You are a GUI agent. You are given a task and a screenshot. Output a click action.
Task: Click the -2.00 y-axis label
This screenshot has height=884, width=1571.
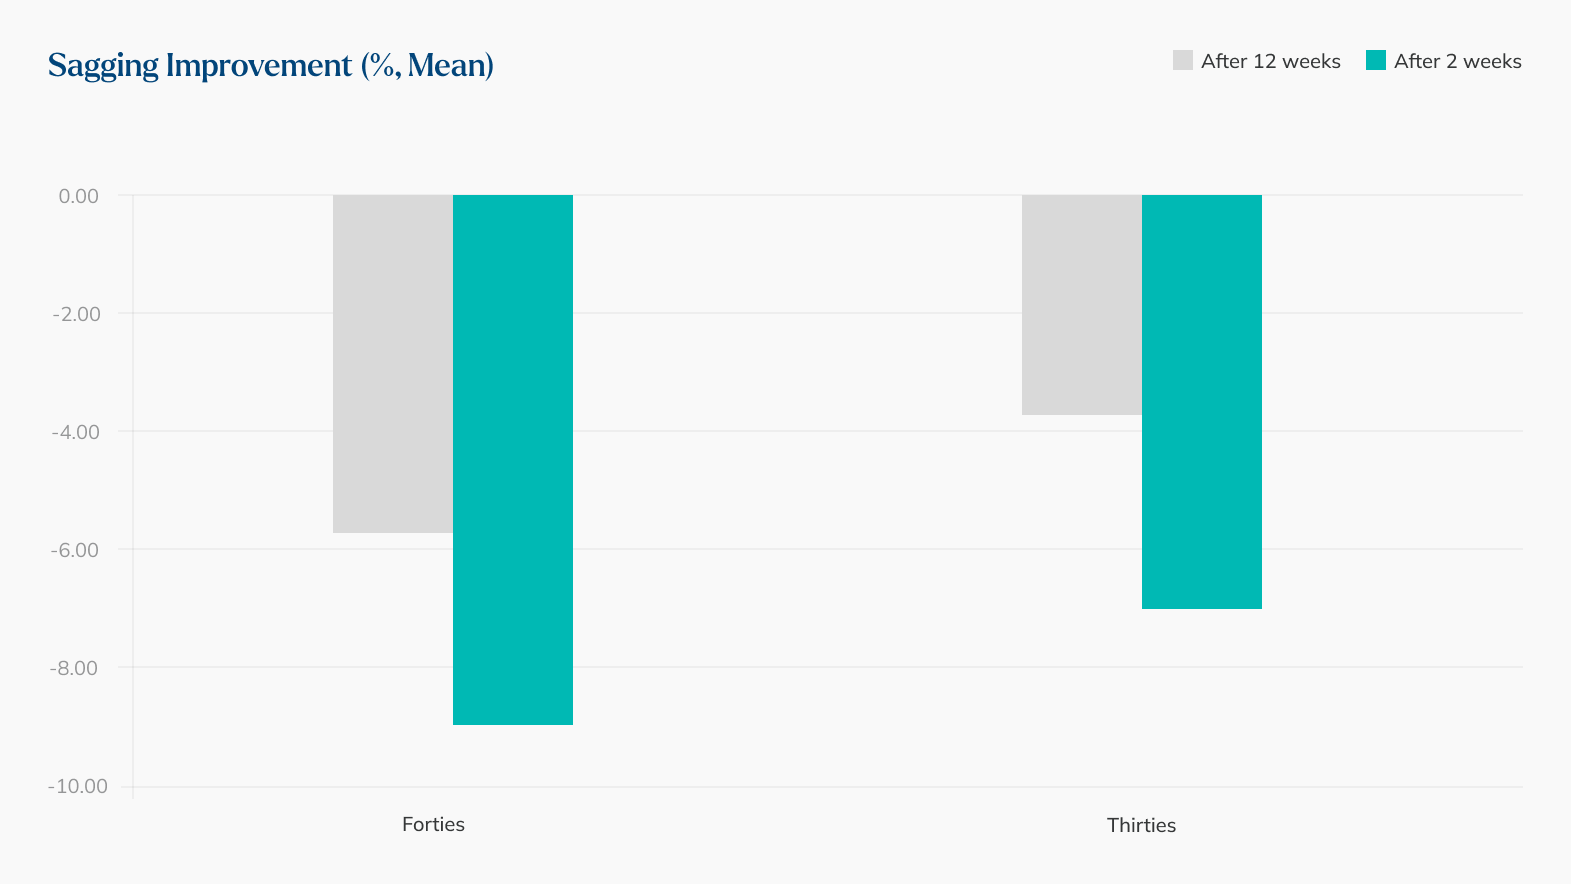(76, 314)
